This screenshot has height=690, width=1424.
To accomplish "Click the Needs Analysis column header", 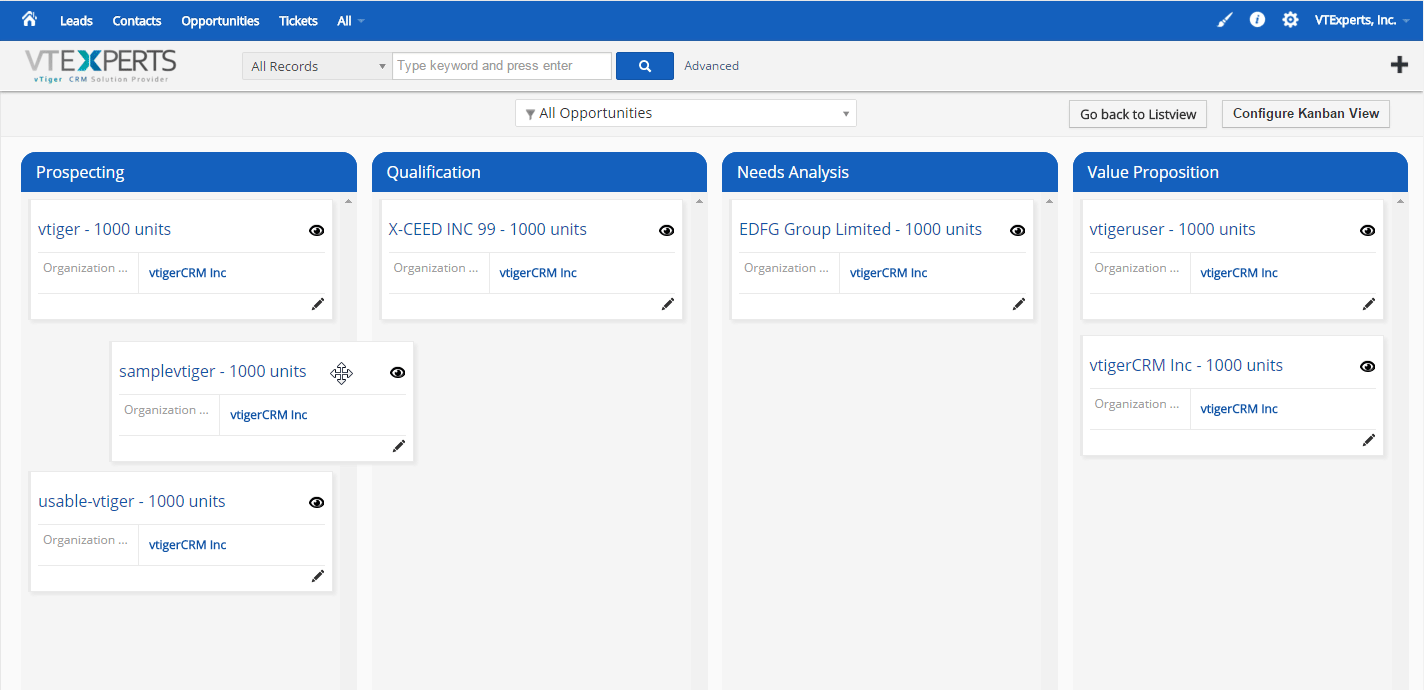I will 890,172.
